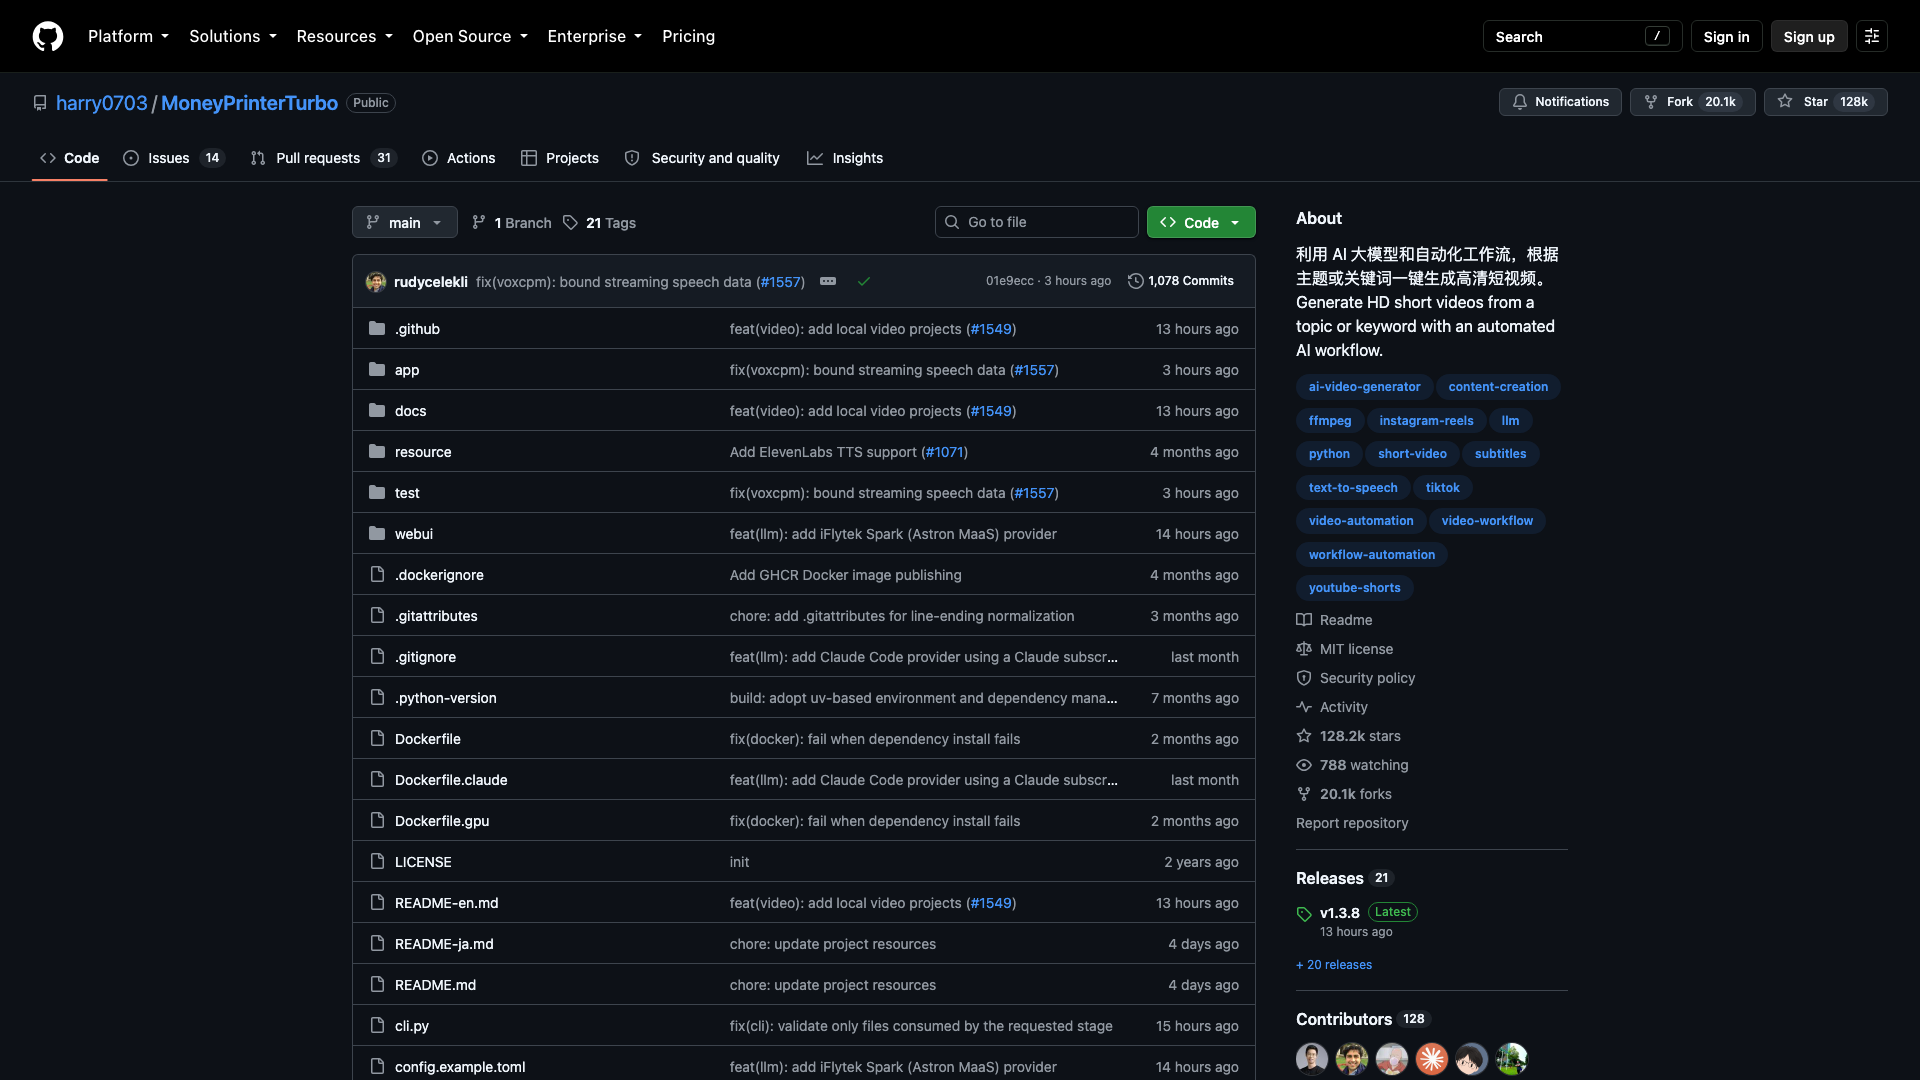The height and width of the screenshot is (1080, 1920).
Task: Expand commit message ellipsis for latest commit
Action: coord(828,281)
